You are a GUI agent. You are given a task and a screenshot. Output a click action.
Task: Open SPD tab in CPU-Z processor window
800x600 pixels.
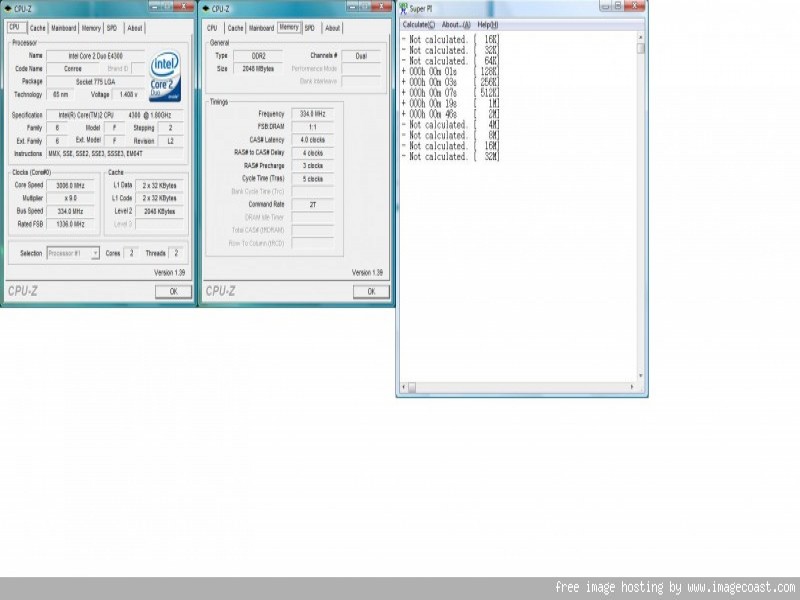tap(112, 28)
